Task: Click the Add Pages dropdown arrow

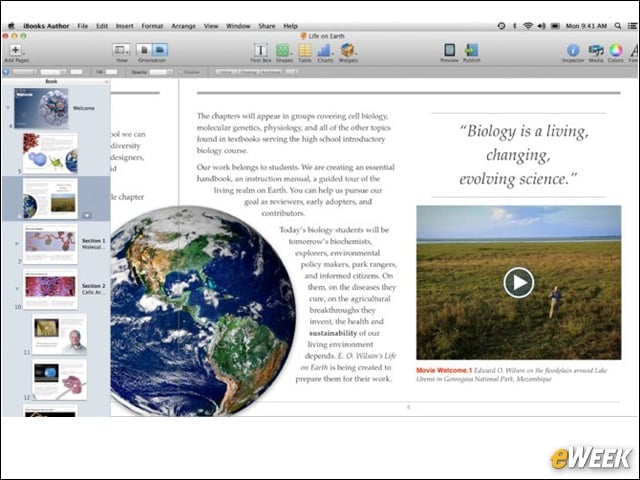Action: pyautogui.click(x=24, y=53)
